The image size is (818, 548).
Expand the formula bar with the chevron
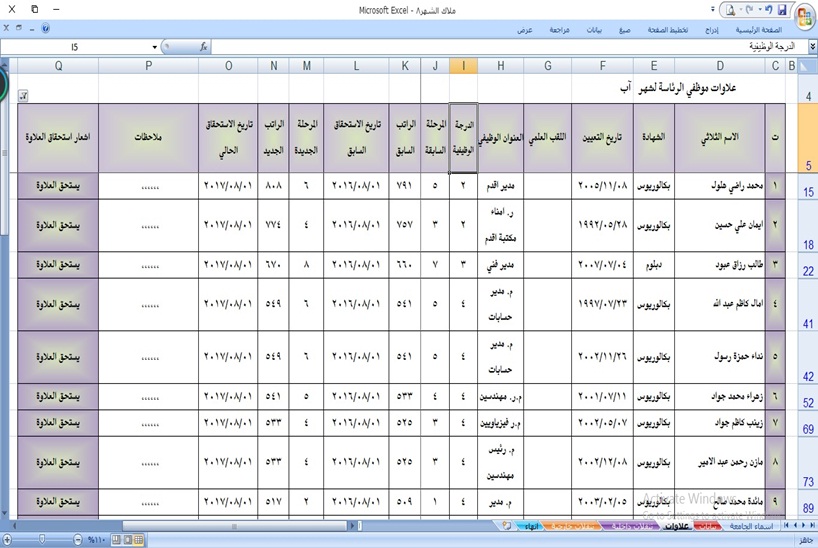click(812, 47)
